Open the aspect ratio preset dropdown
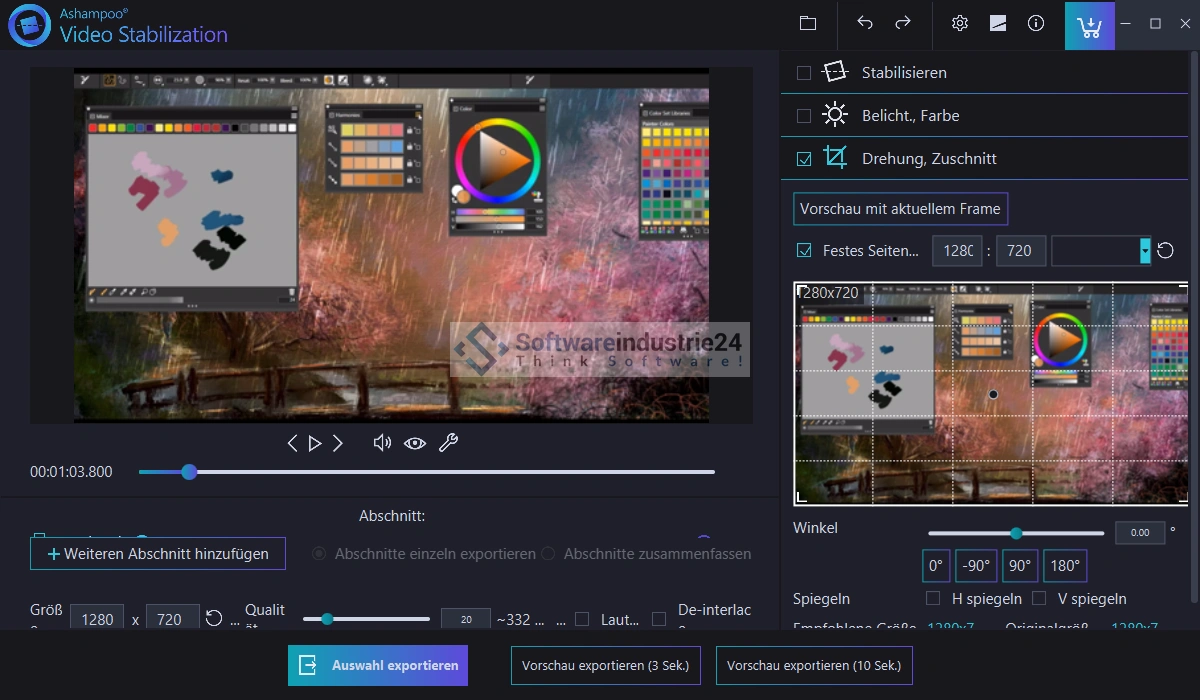This screenshot has height=700, width=1200. point(1145,251)
